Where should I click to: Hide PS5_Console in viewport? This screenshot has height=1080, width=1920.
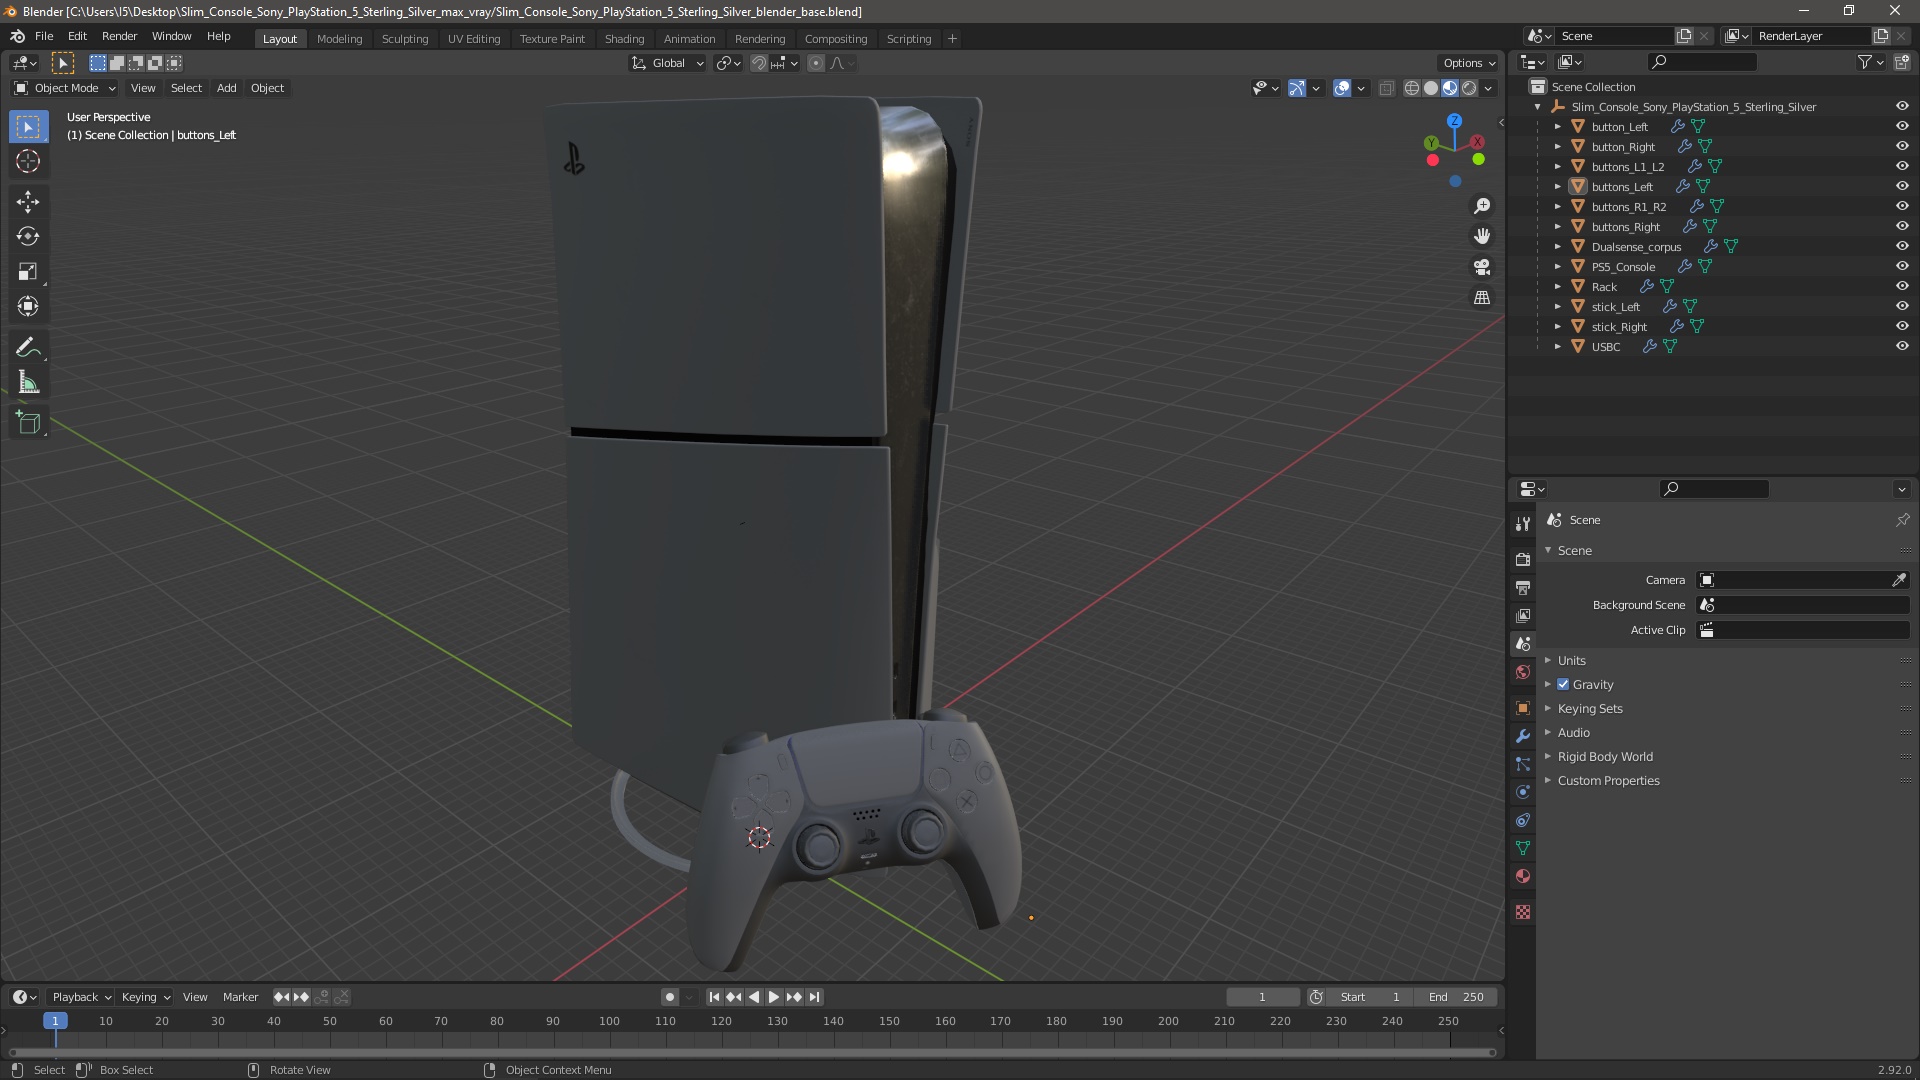pos(1902,266)
